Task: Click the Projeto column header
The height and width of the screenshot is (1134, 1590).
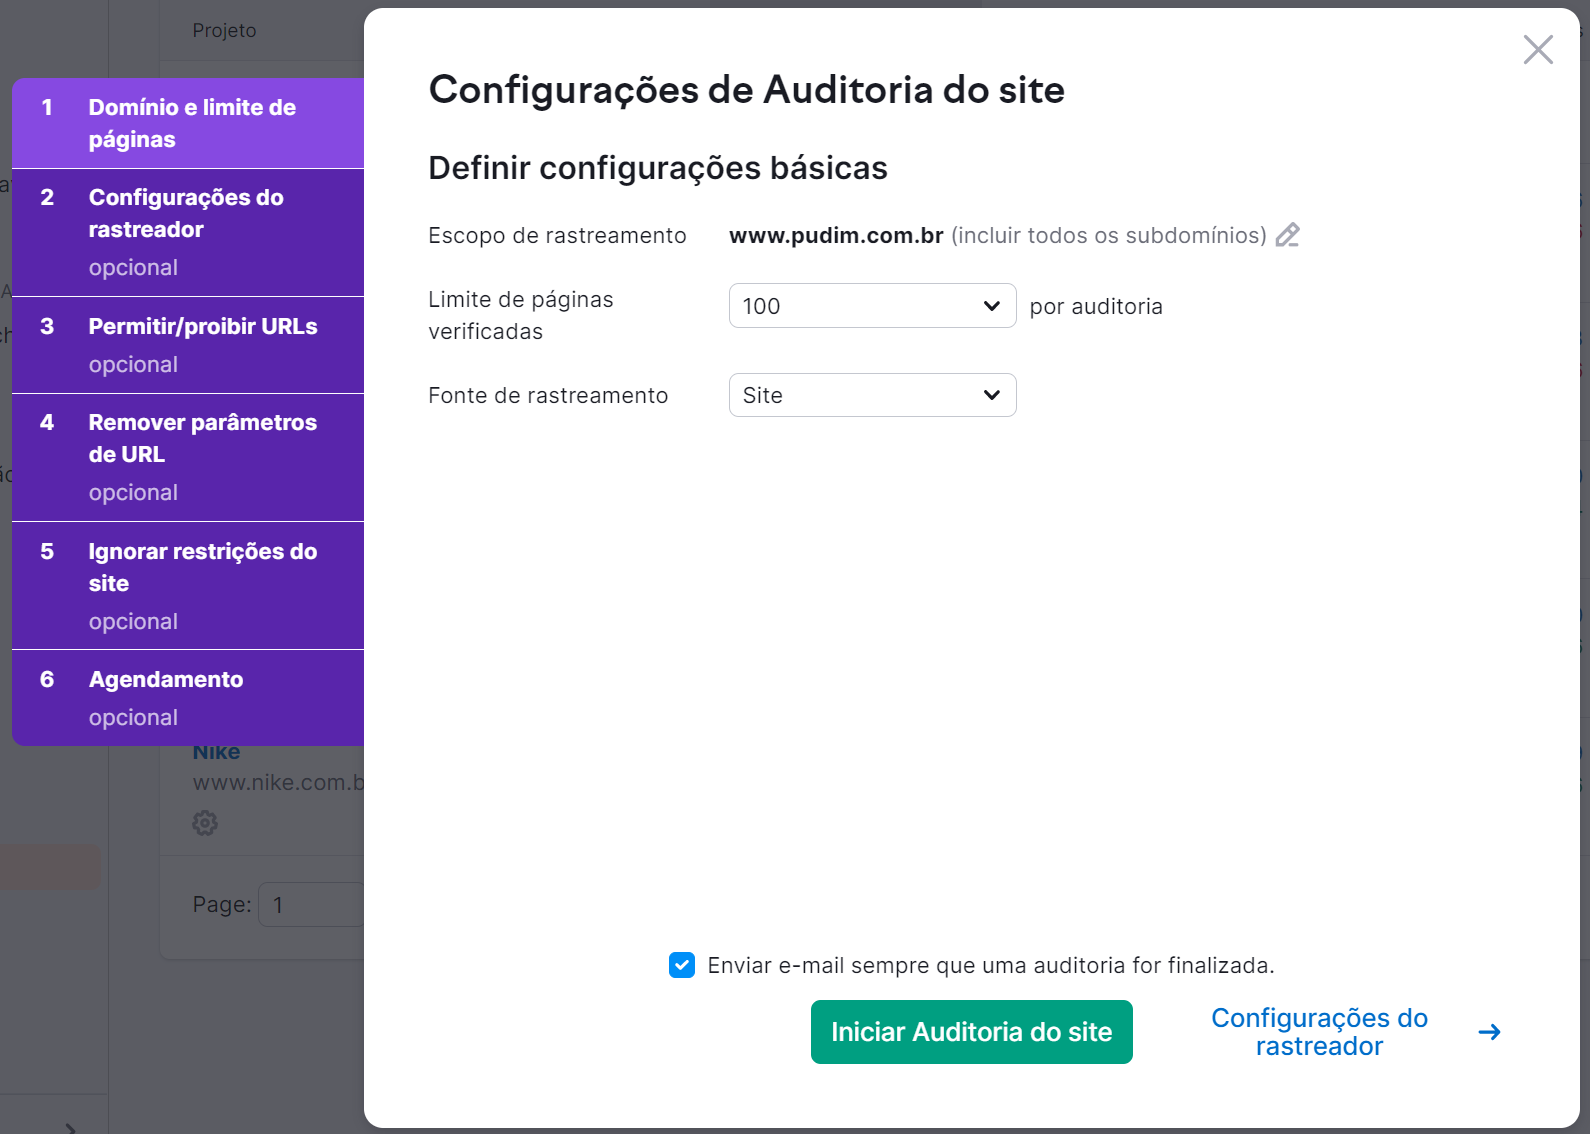Action: (x=224, y=31)
